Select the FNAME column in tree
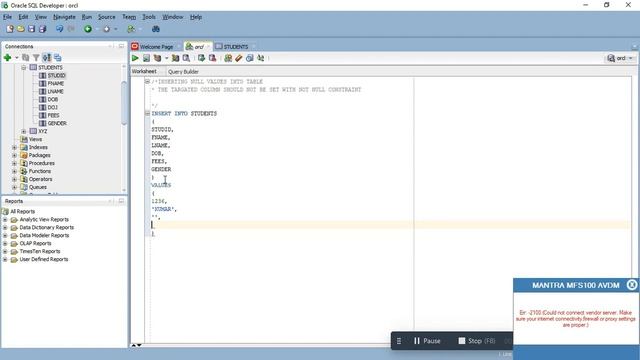The width and height of the screenshot is (640, 360). pyautogui.click(x=56, y=83)
